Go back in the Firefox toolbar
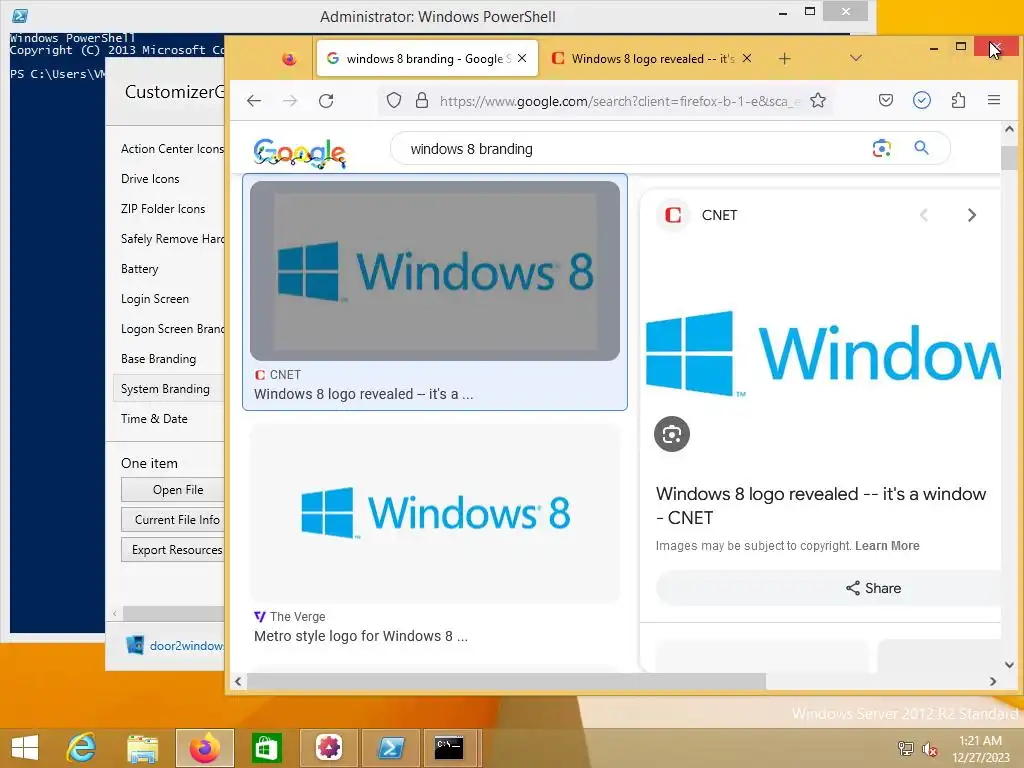 [x=254, y=101]
